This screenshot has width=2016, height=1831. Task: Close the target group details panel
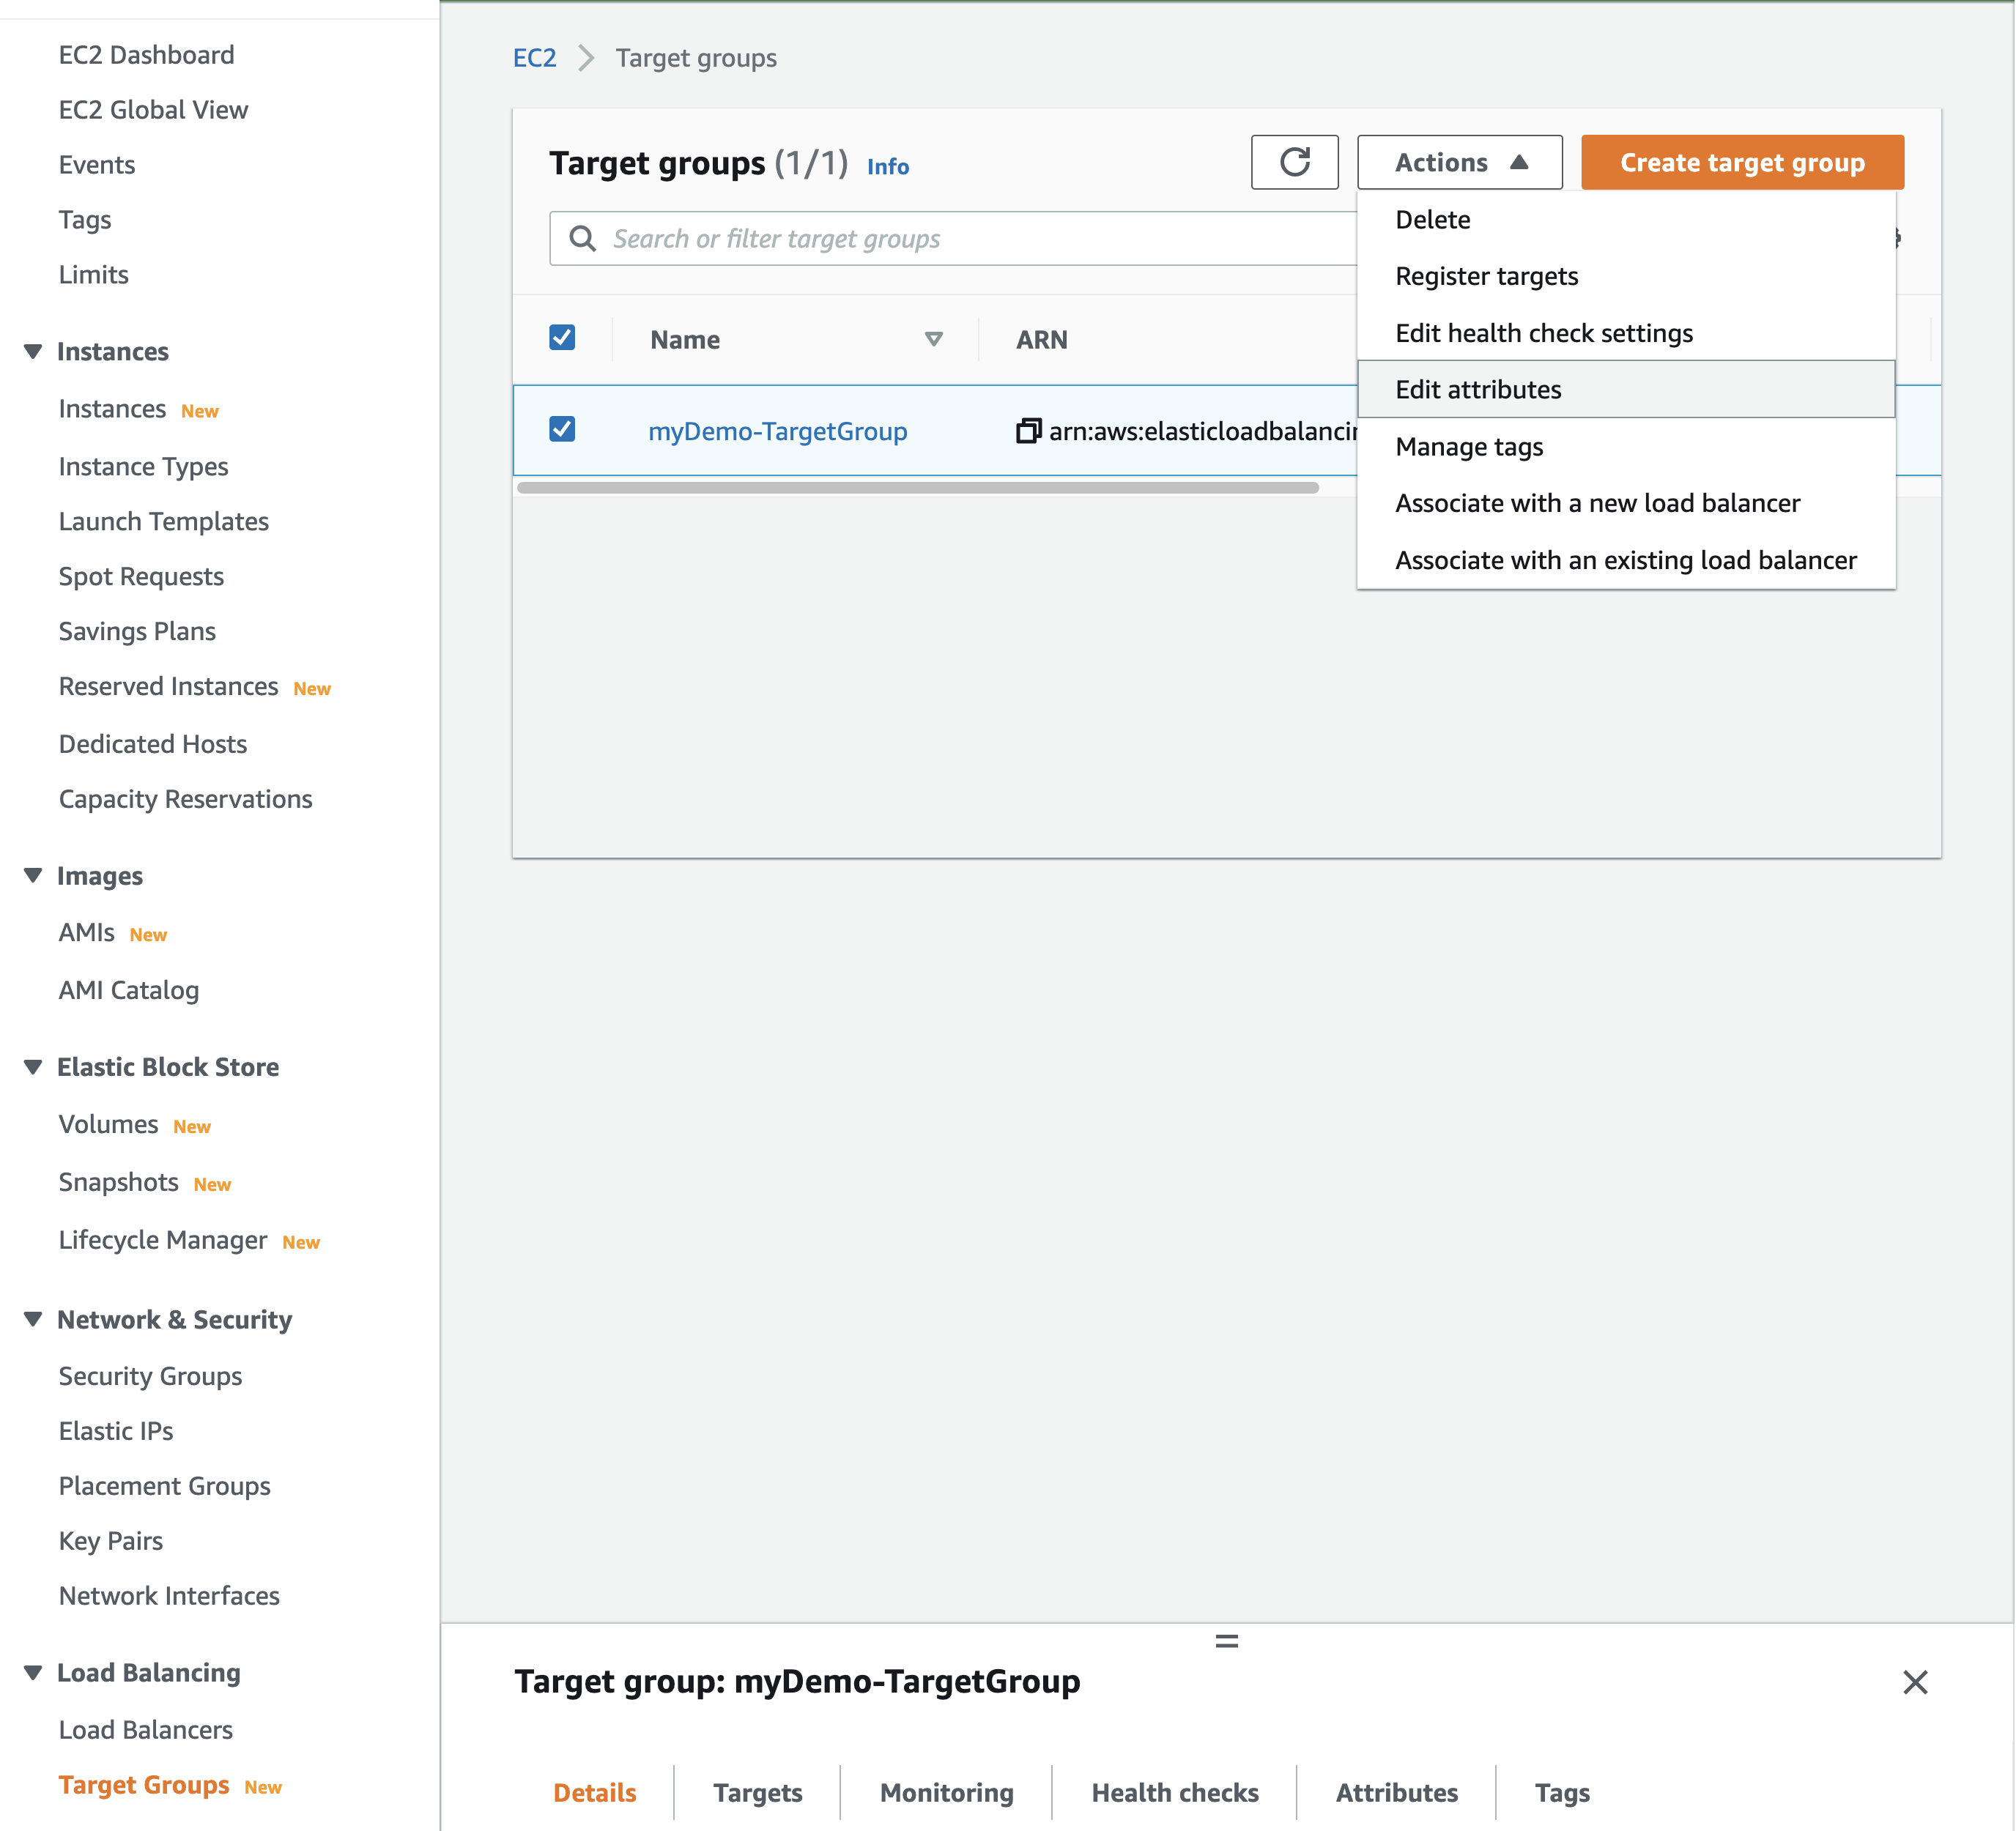pos(1914,1682)
